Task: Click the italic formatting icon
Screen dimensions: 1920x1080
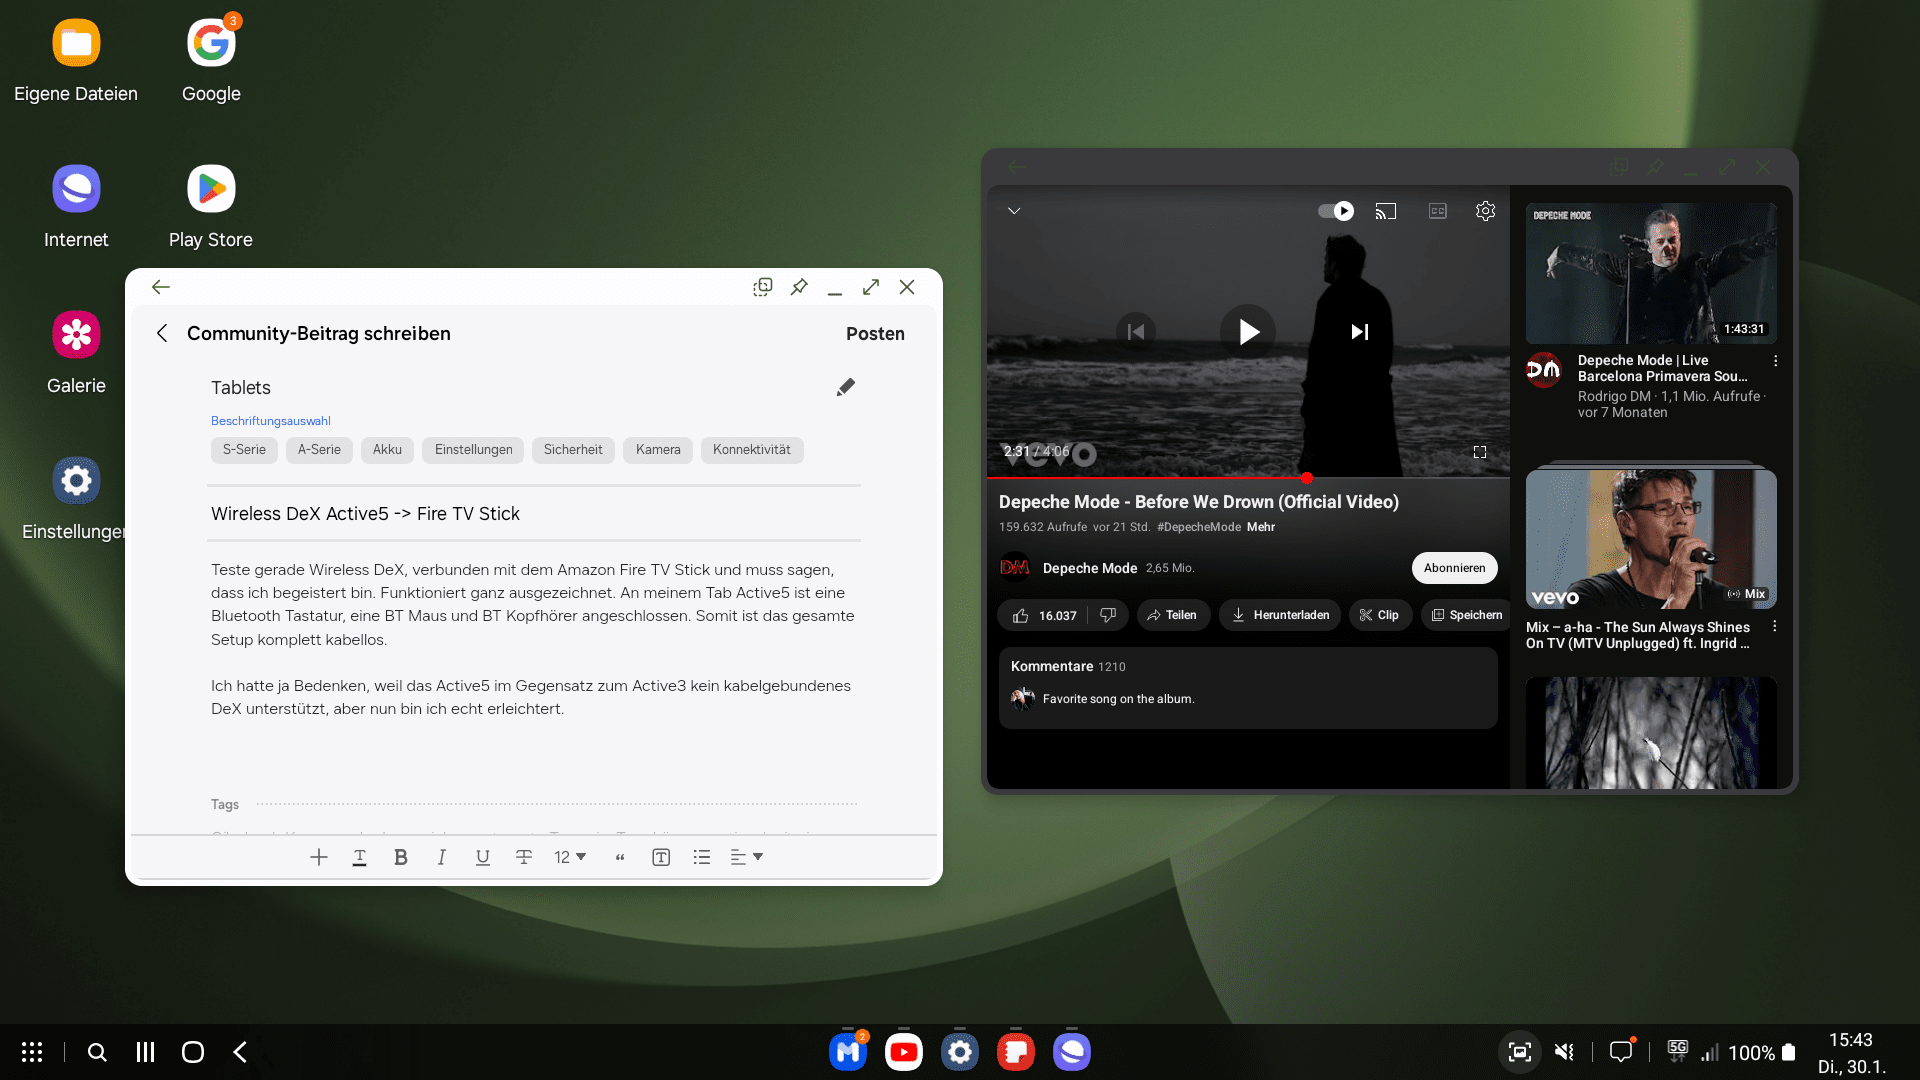Action: (441, 857)
